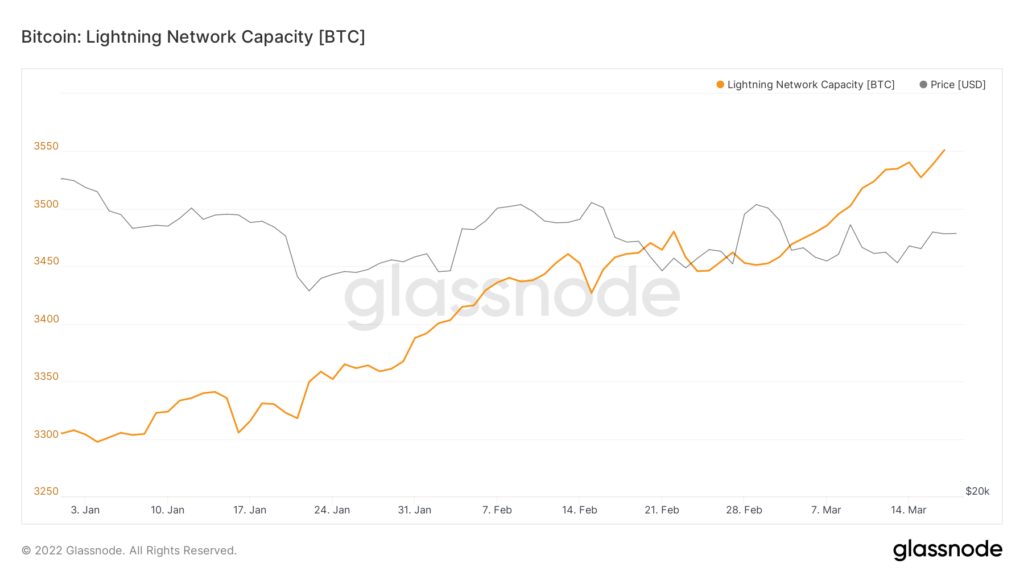Screen dimensions: 1024x576
Task: Click the 3400 y-axis tick label
Action: tap(47, 320)
